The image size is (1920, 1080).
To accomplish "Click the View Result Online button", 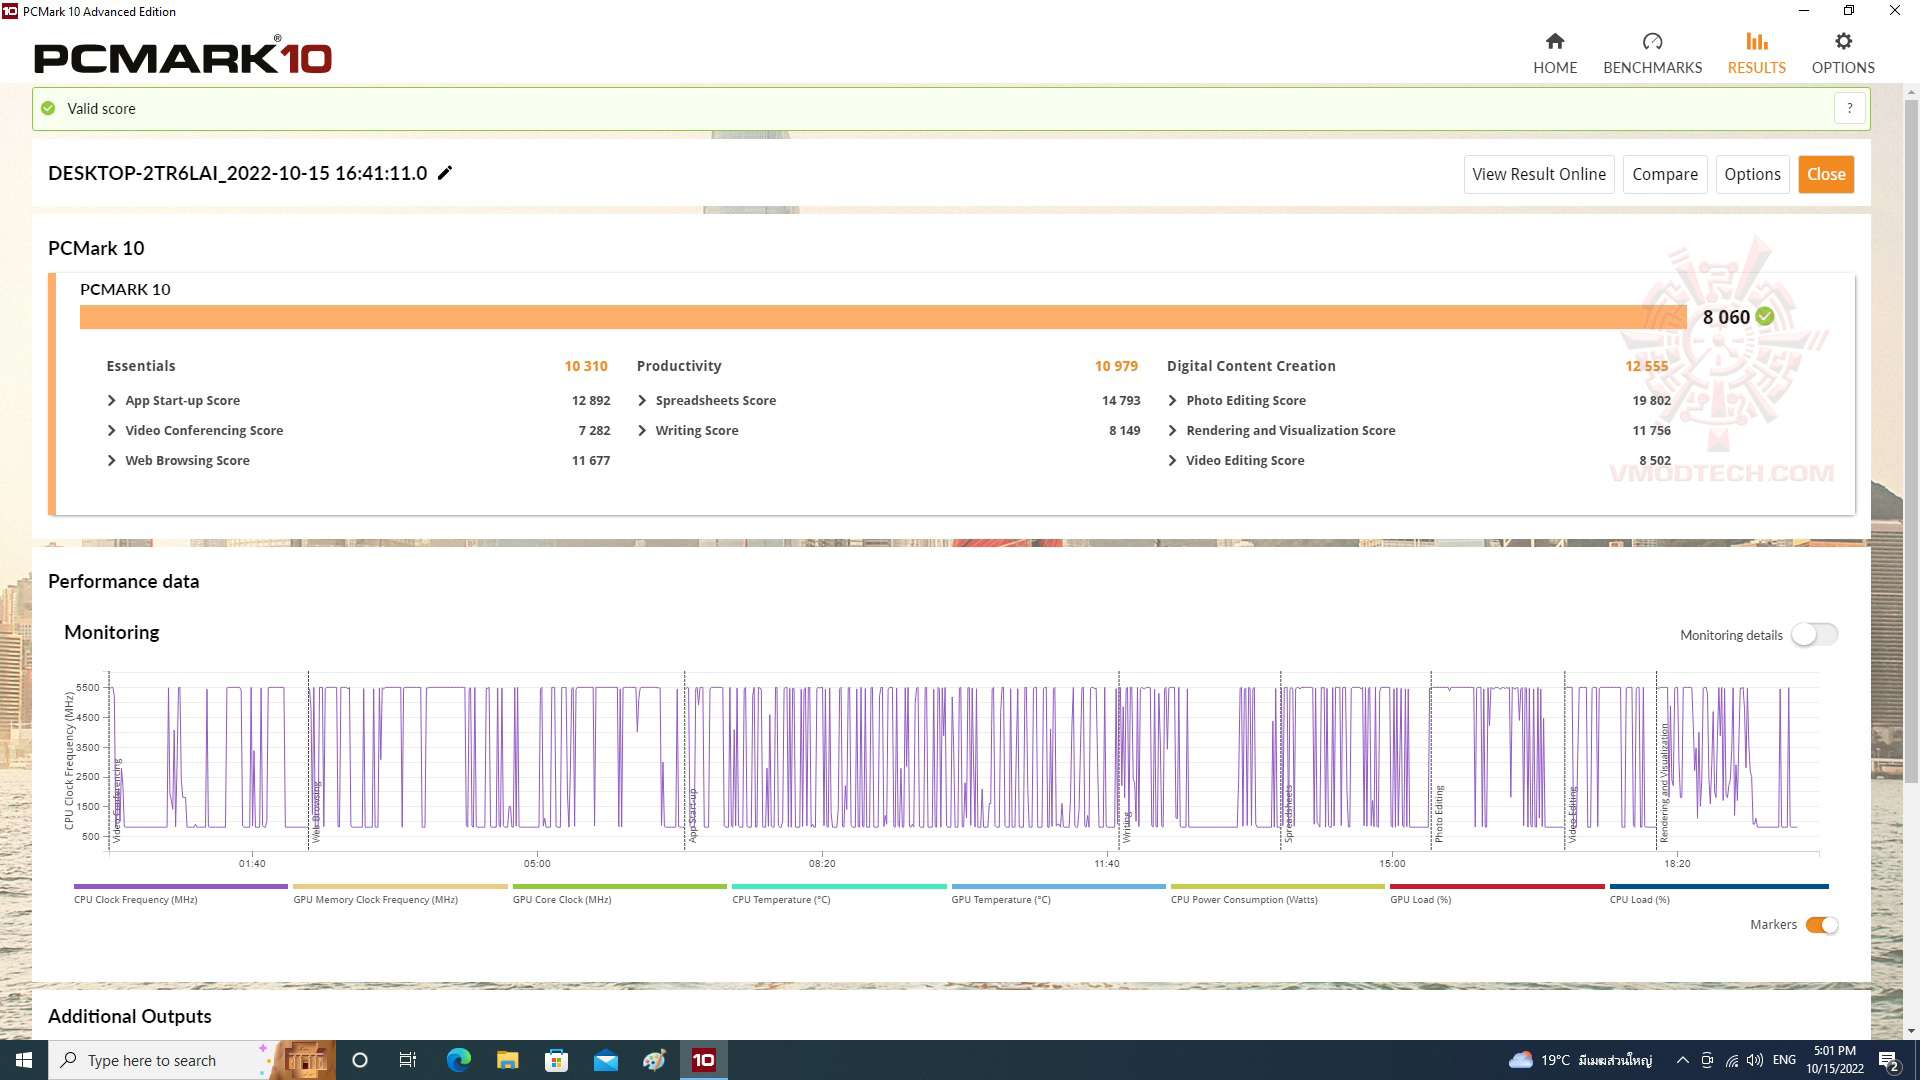I will [x=1538, y=174].
